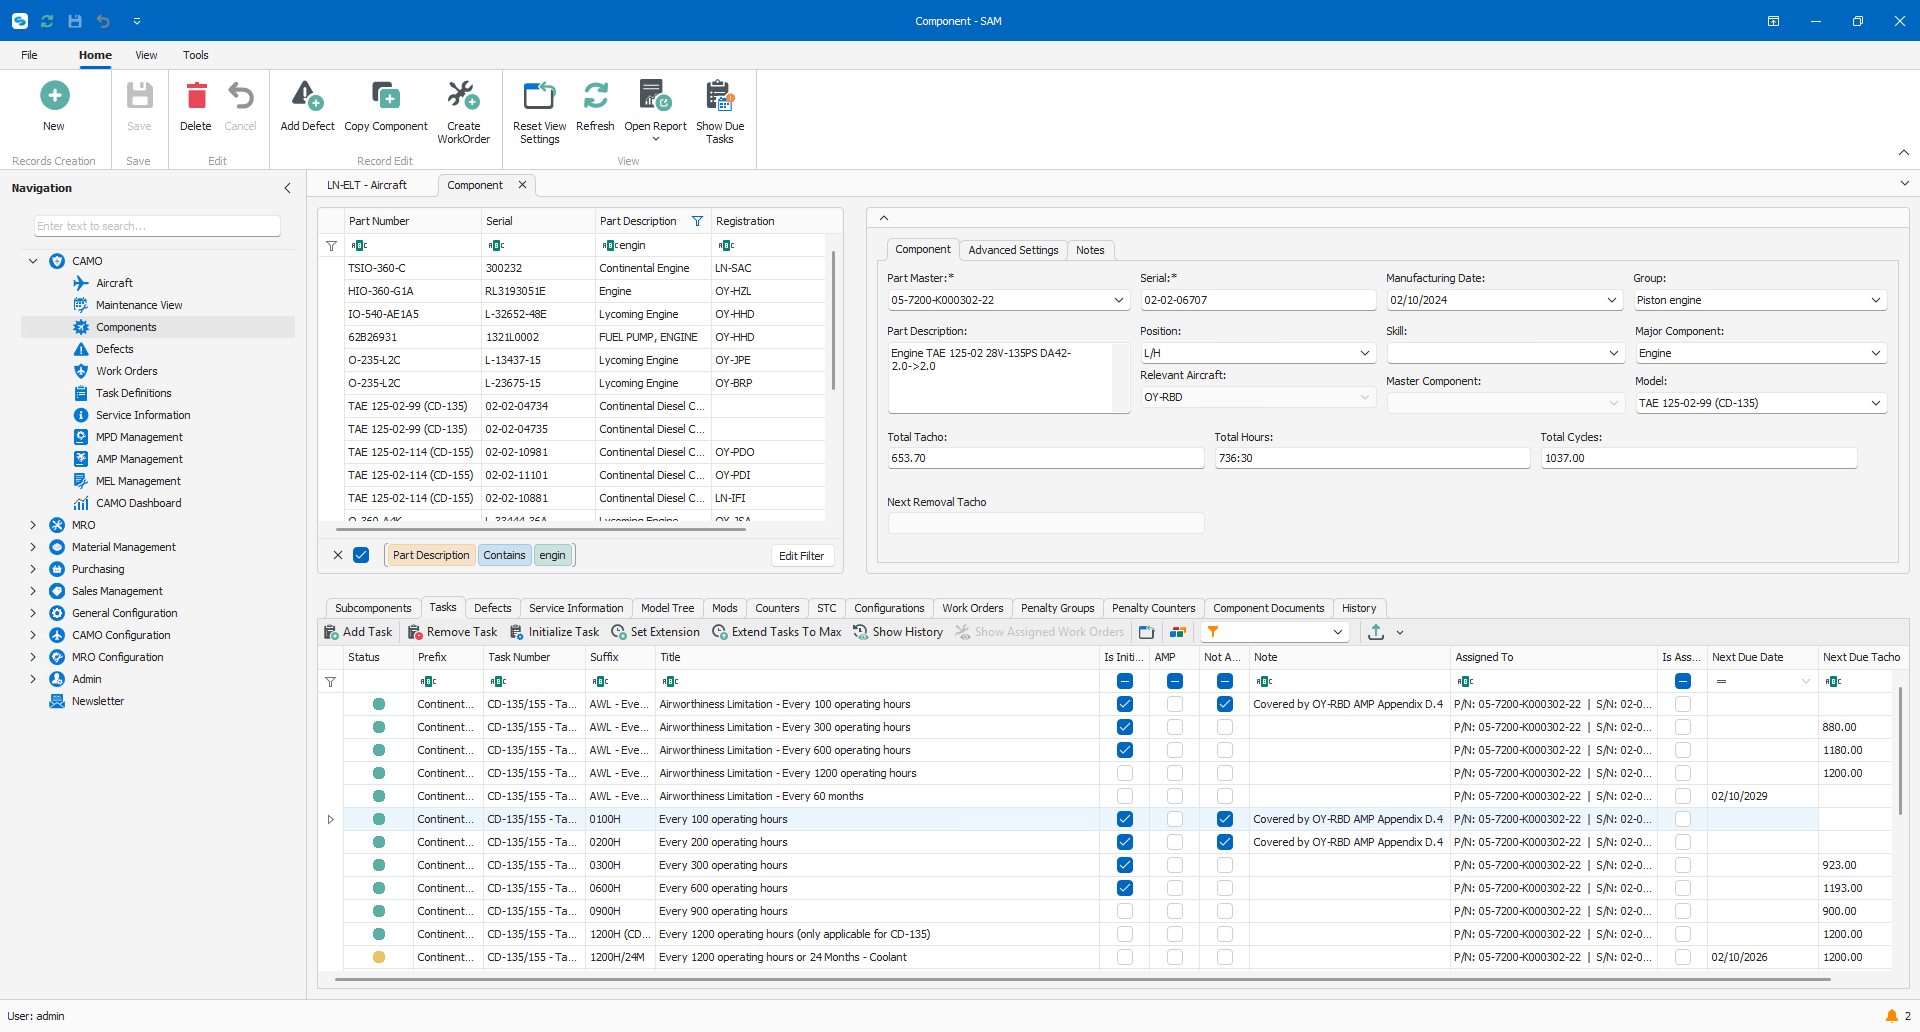Open the Tools ribbon tab
Screen dimensions: 1920x1032
point(196,55)
